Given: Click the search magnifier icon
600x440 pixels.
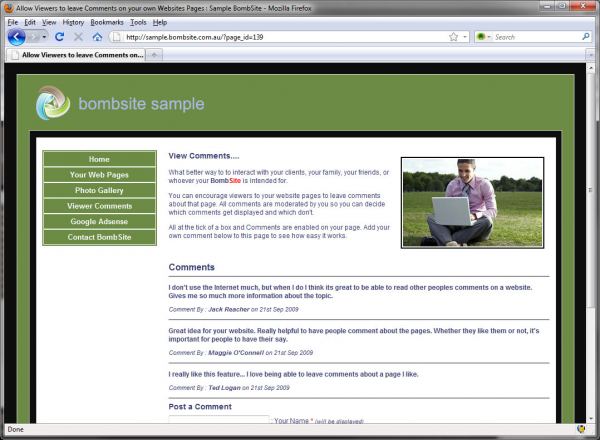Looking at the screenshot, I should [585, 36].
